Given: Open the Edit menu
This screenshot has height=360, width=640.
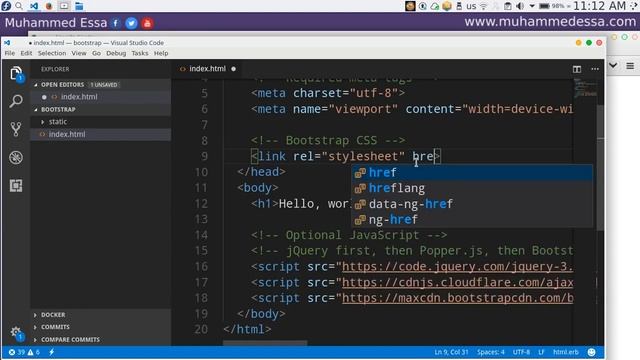Looking at the screenshot, I should click(x=26, y=53).
